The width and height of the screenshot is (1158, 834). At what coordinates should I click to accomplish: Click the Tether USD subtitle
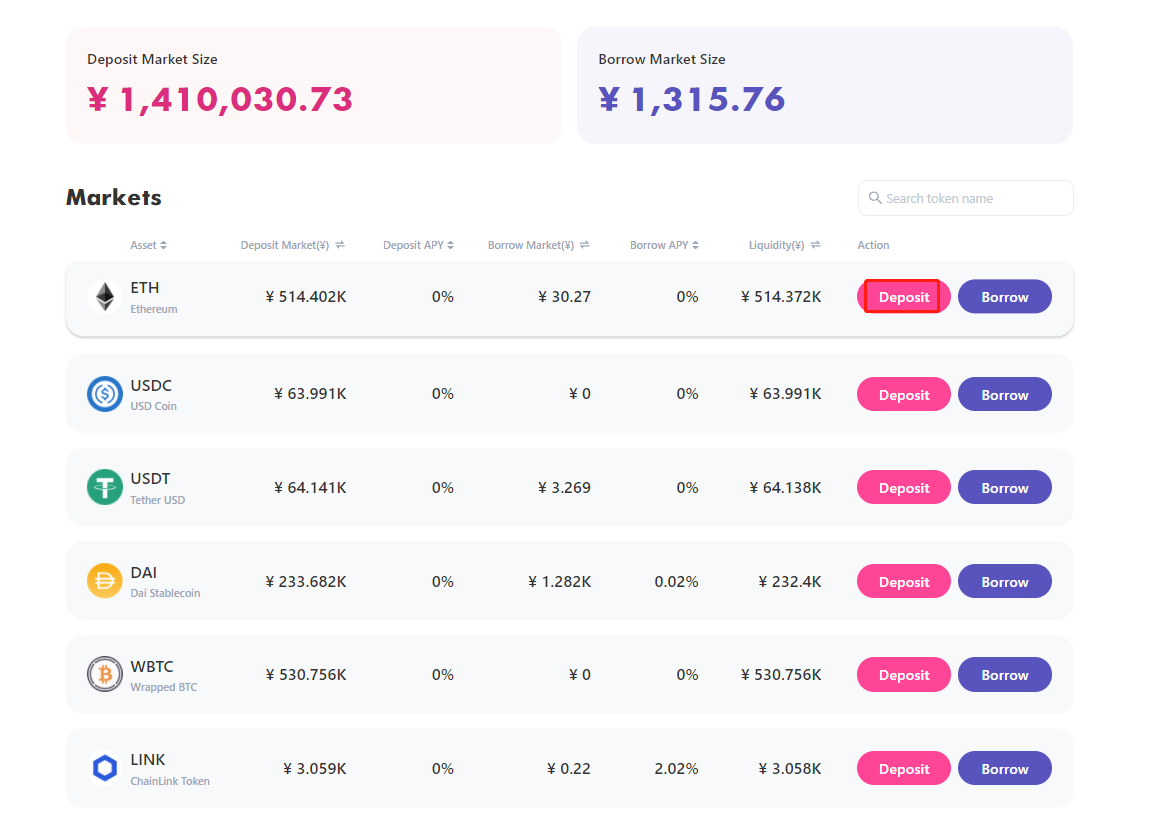click(157, 500)
